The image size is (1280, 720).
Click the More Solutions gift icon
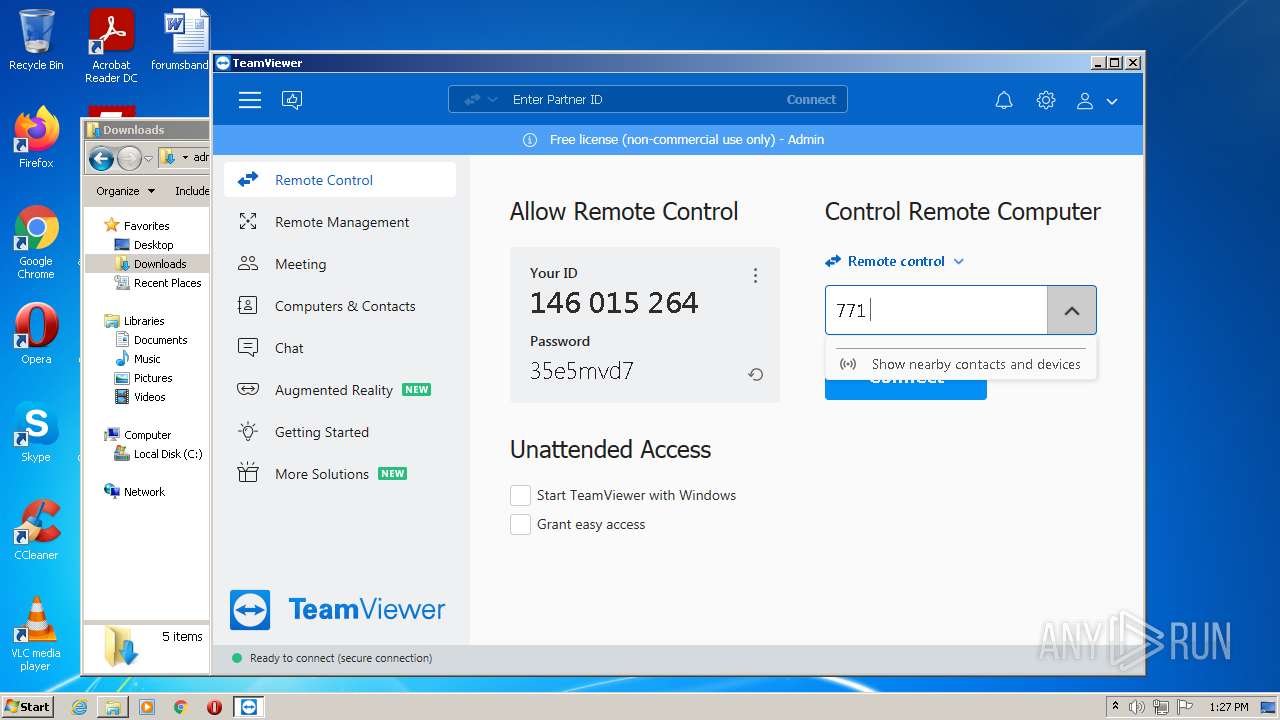coord(248,474)
